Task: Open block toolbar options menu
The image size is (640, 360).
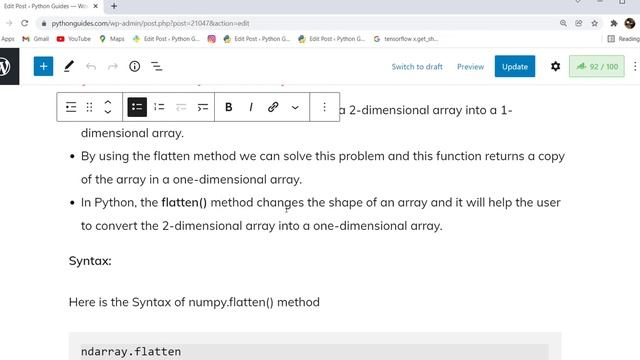Action: 324,107
